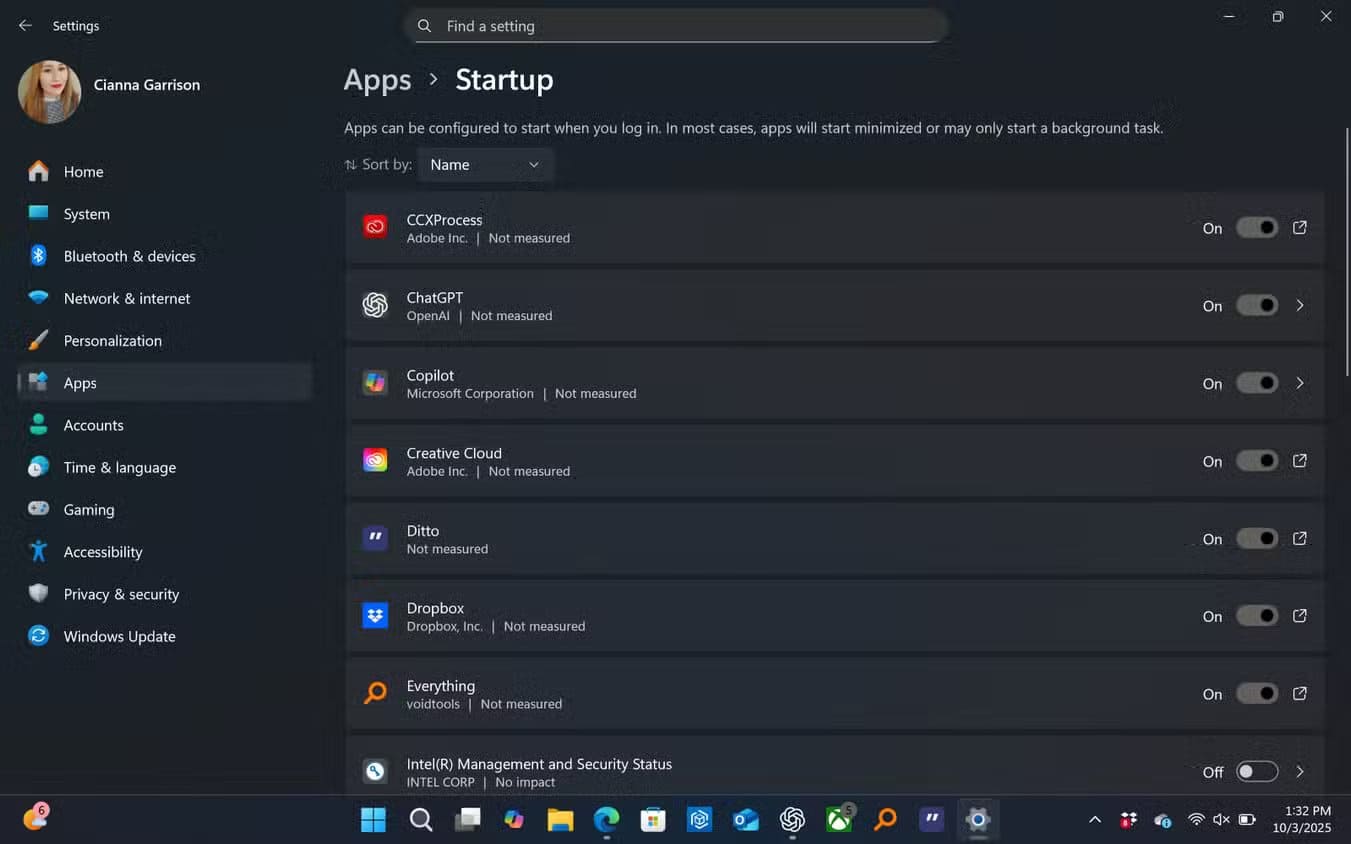Open Creative Cloud file location external-link icon
The width and height of the screenshot is (1351, 844).
coord(1300,461)
